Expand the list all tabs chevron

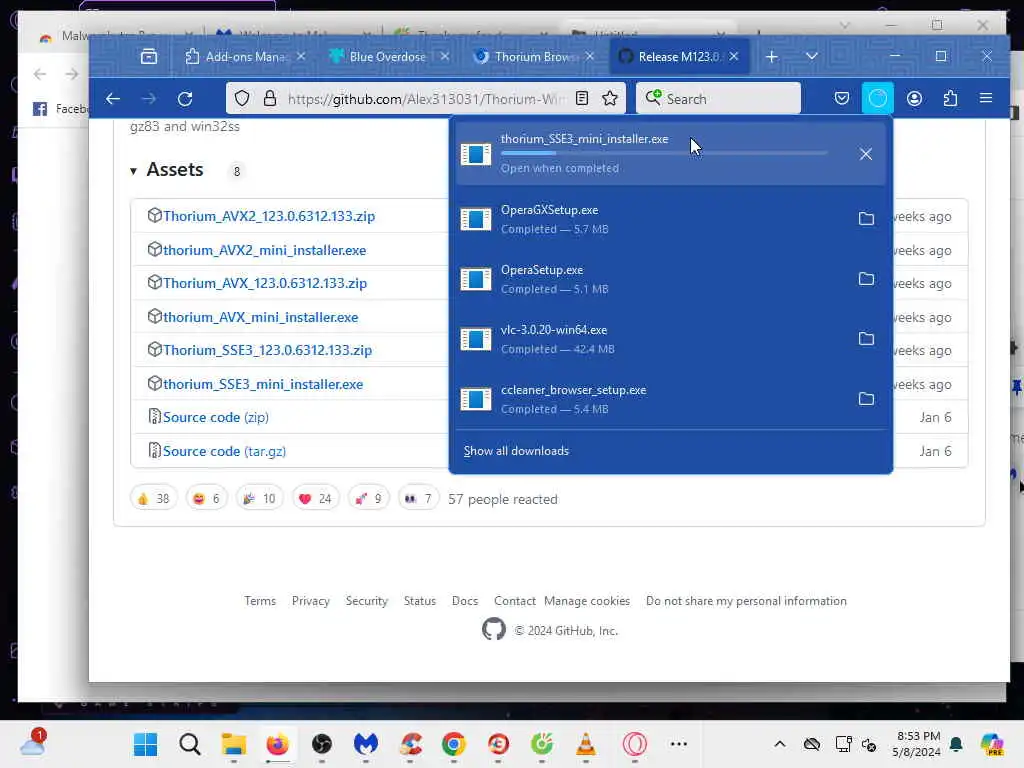click(x=812, y=57)
